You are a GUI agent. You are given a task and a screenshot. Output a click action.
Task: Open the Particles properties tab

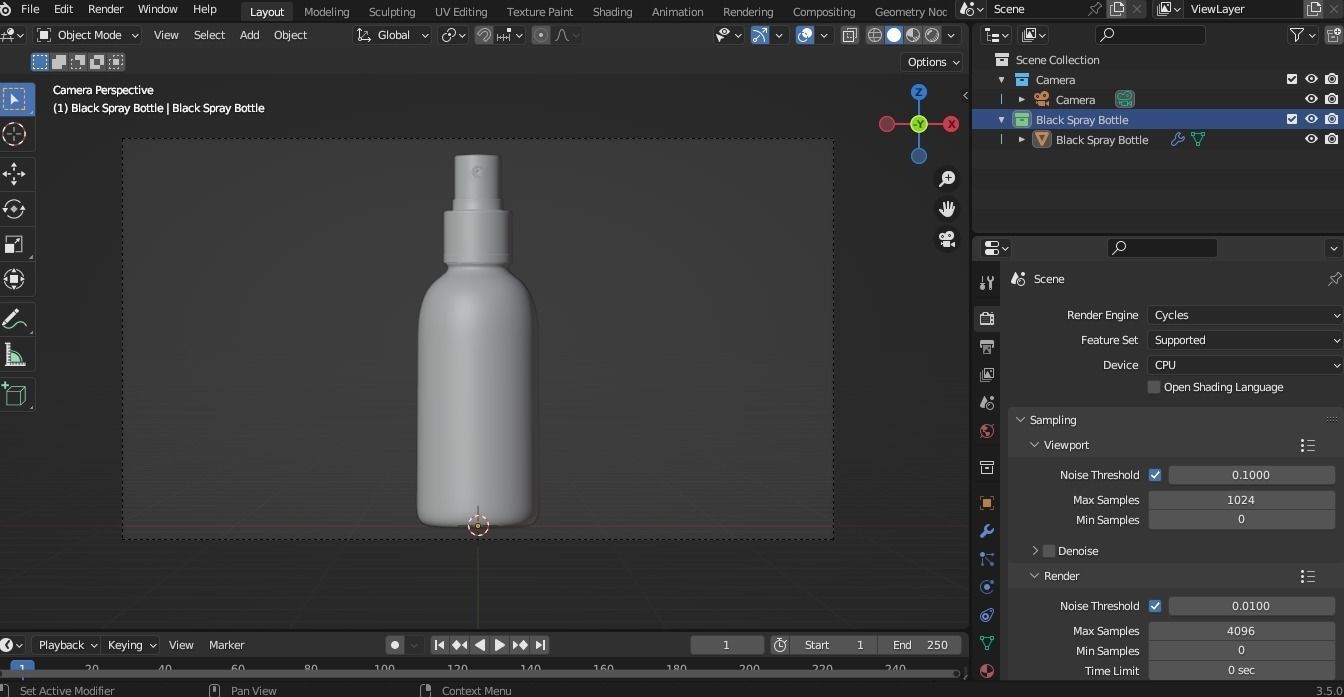987,559
